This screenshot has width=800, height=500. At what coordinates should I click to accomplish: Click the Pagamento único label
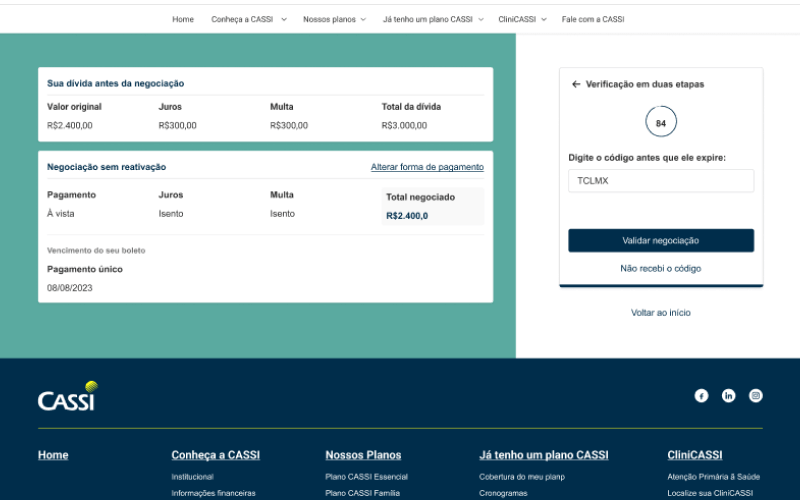point(85,269)
